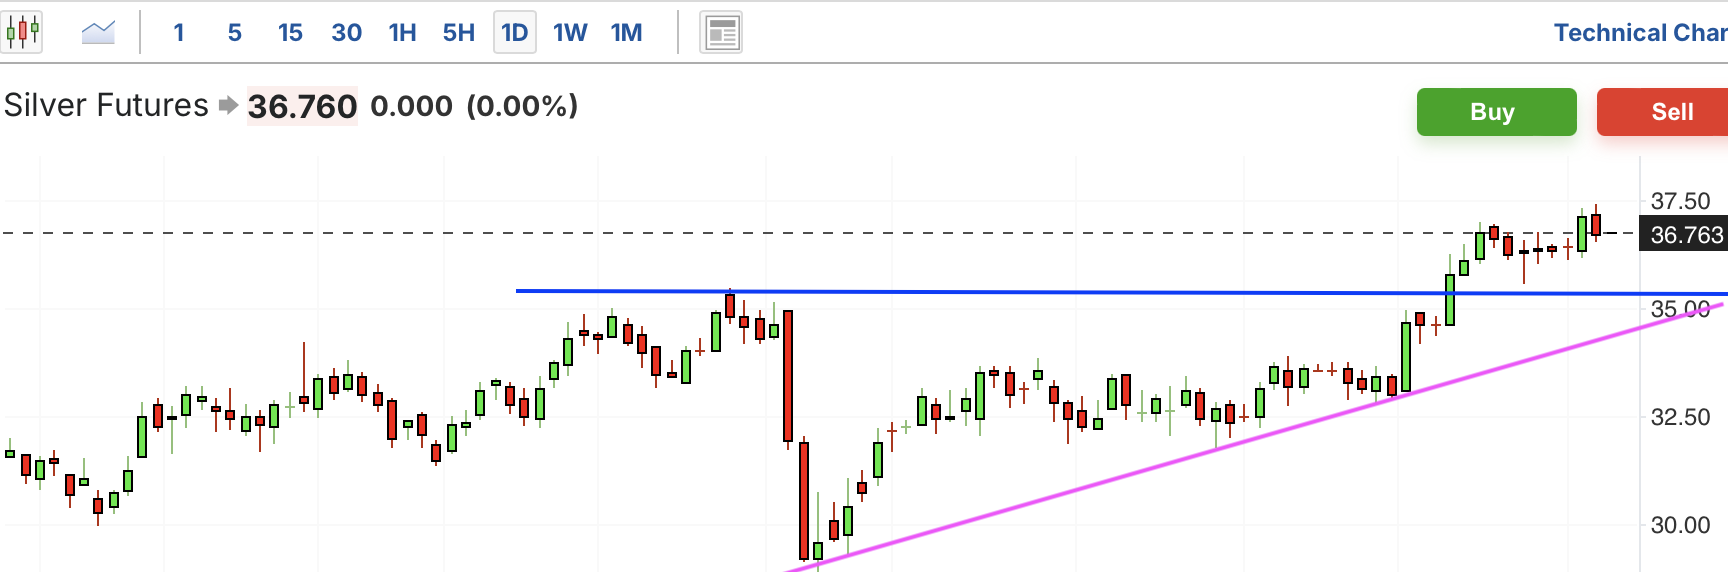Image resolution: width=1728 pixels, height=572 pixels.
Task: Switch to the 1H interval
Action: 403,33
